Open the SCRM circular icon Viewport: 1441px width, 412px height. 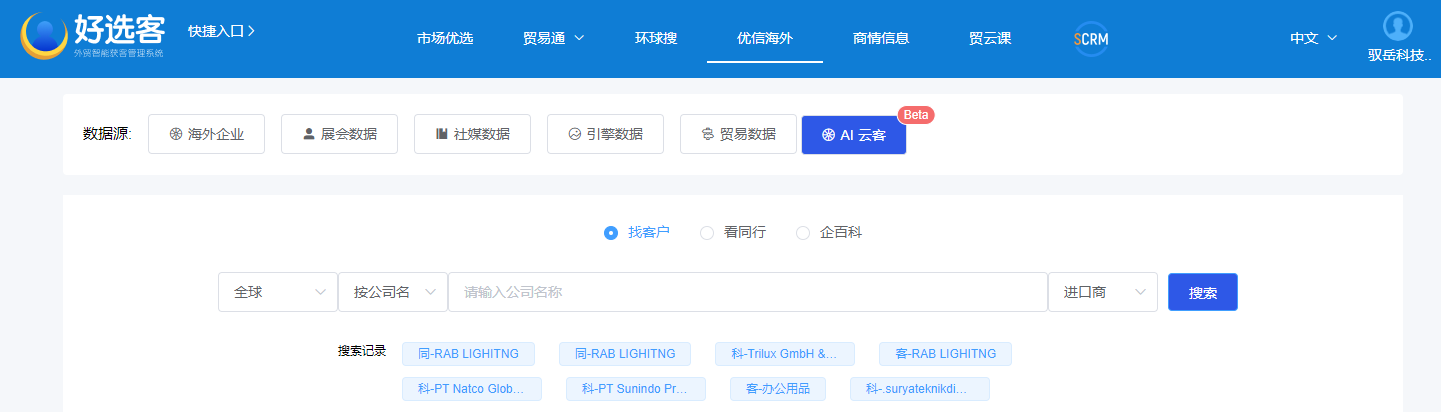coord(1091,39)
